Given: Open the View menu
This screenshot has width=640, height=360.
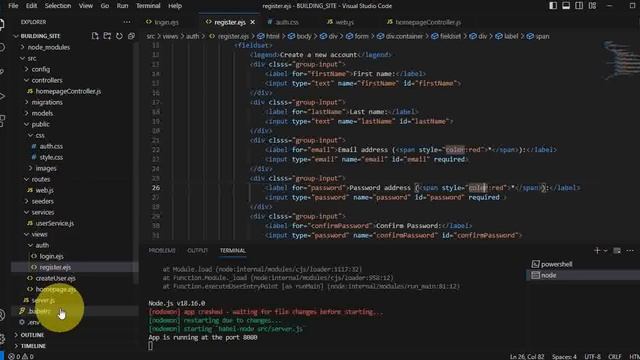Looking at the screenshot, I should click(x=85, y=6).
